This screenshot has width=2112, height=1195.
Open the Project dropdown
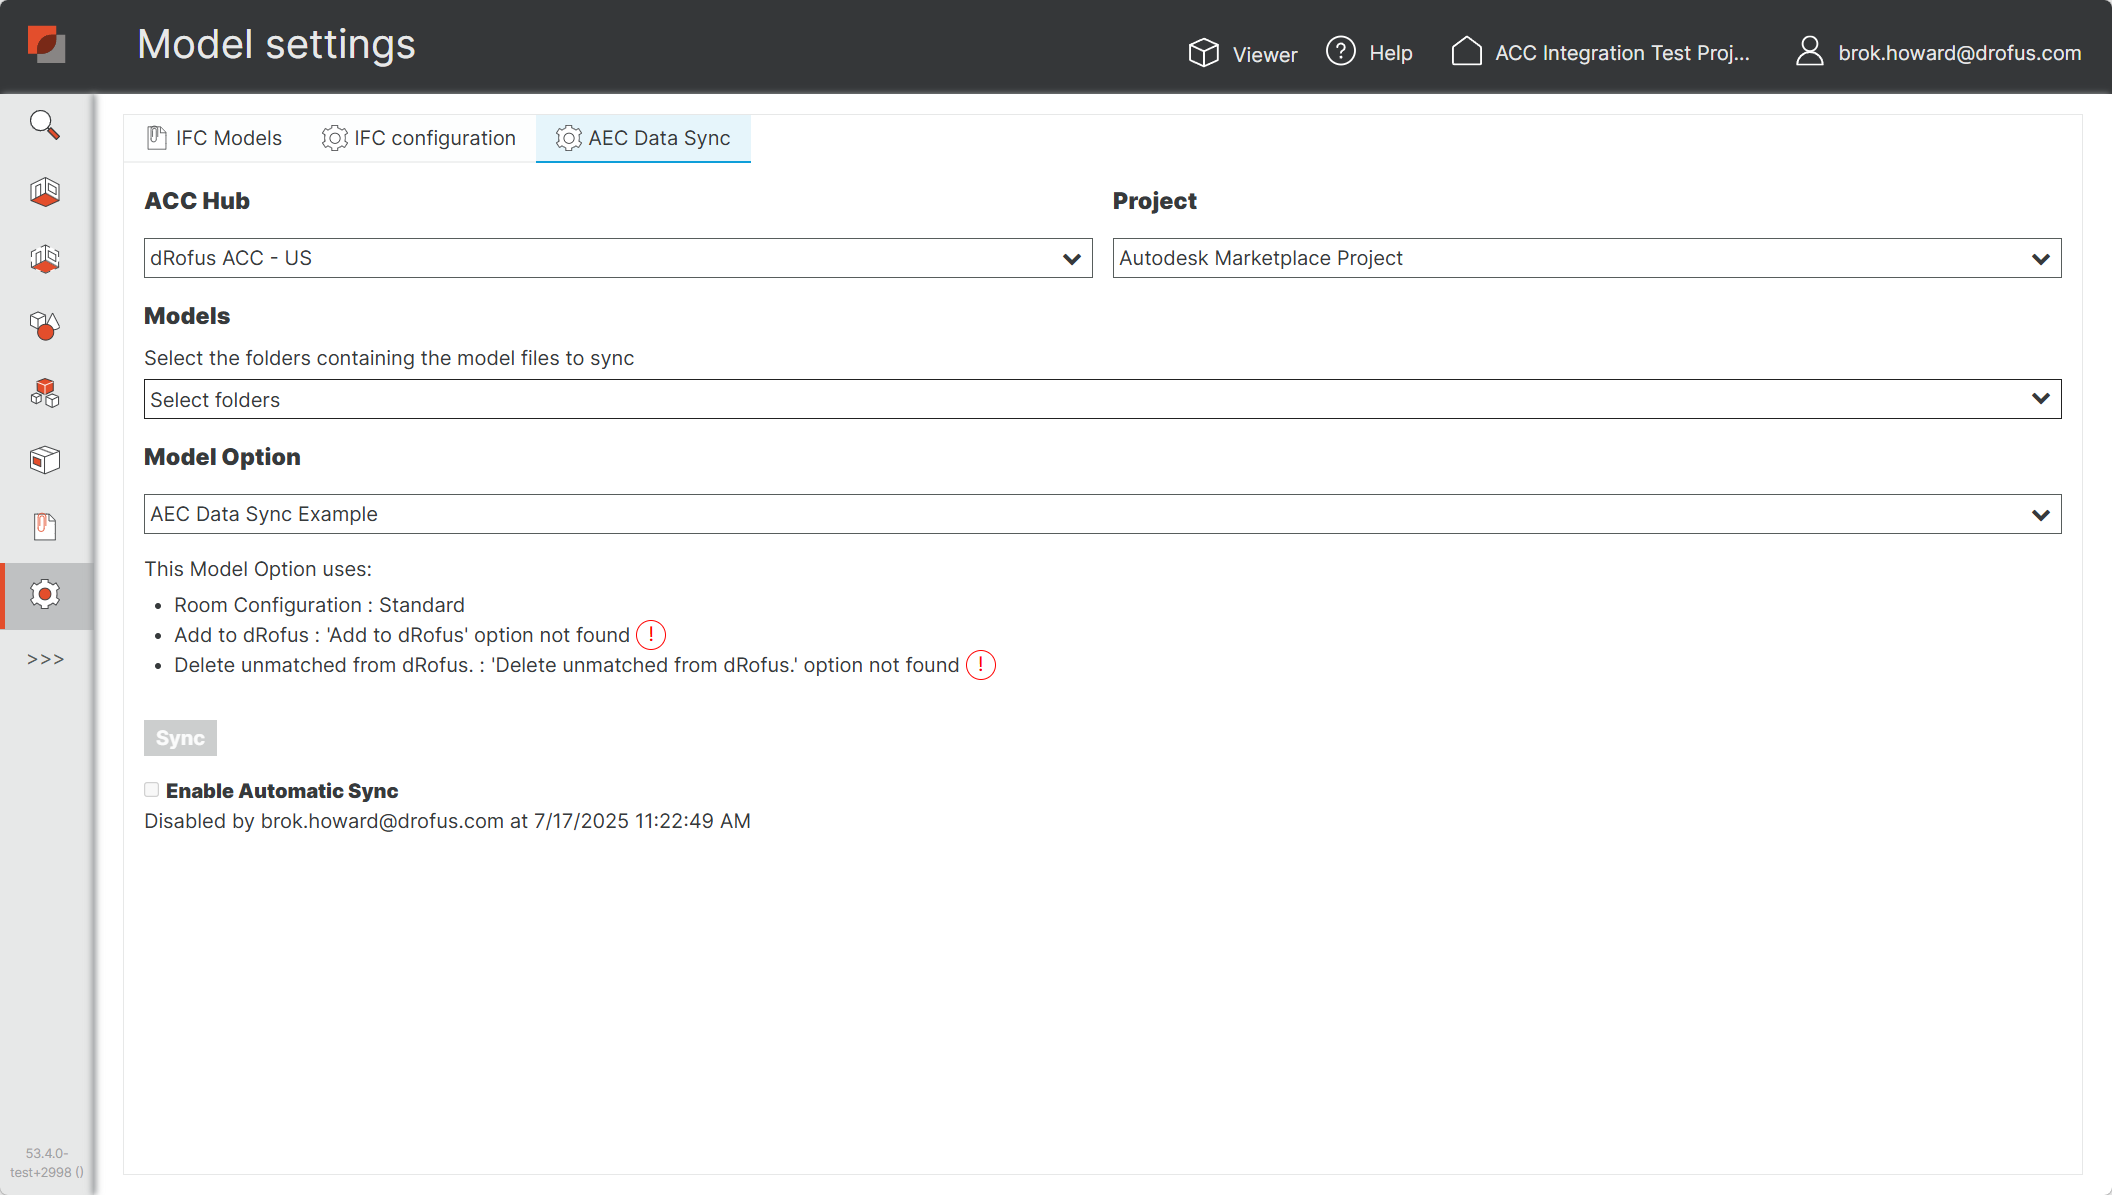tap(1587, 258)
